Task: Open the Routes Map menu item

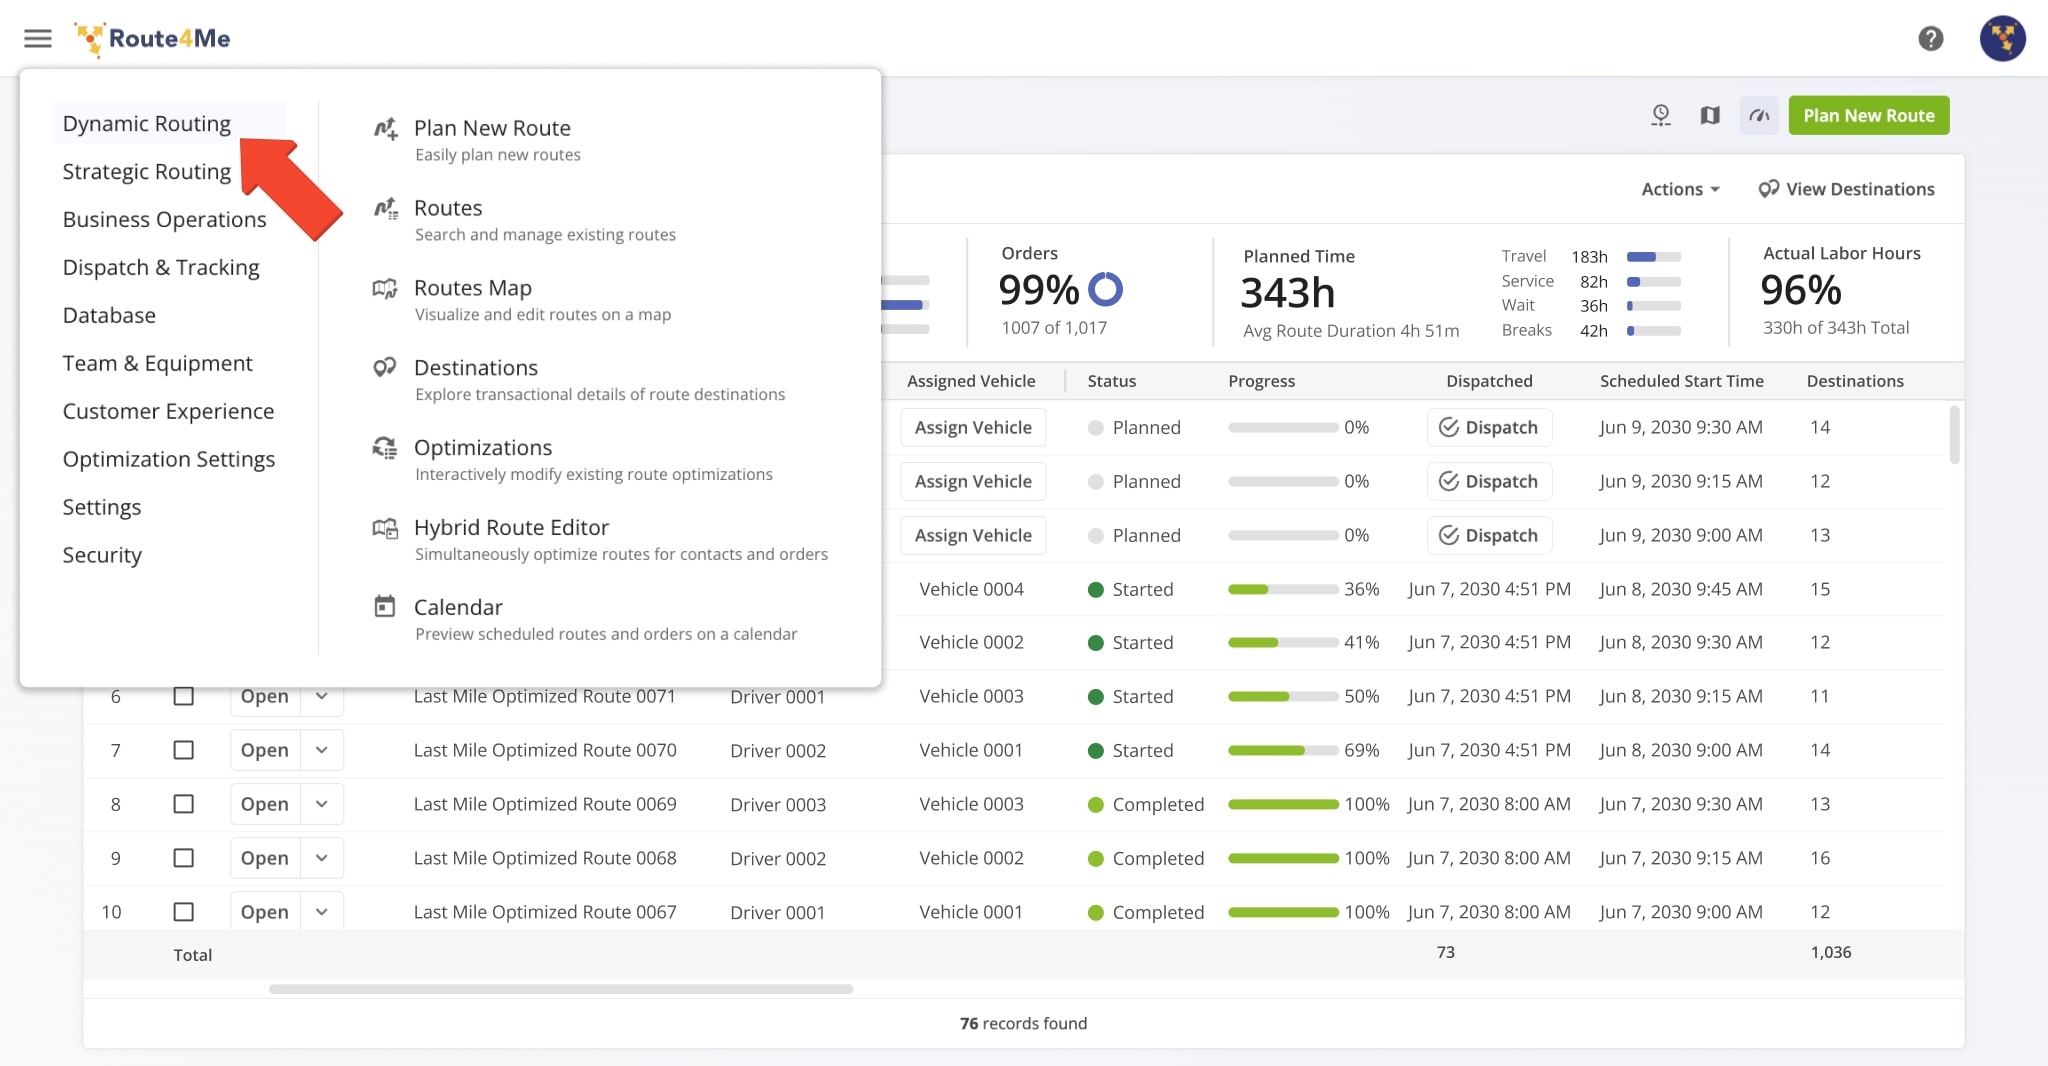Action: pos(473,288)
